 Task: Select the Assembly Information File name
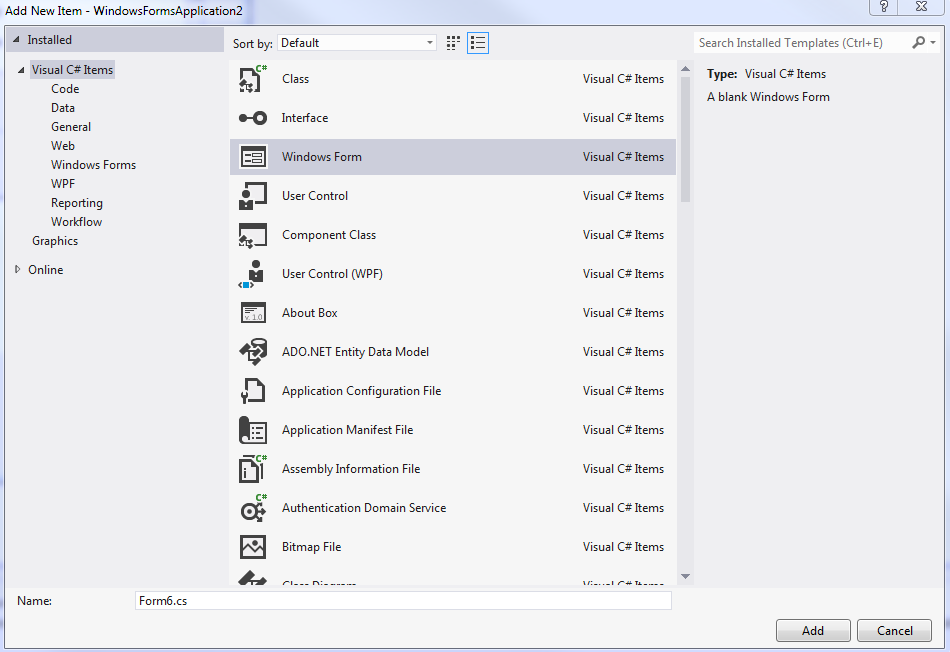click(351, 469)
